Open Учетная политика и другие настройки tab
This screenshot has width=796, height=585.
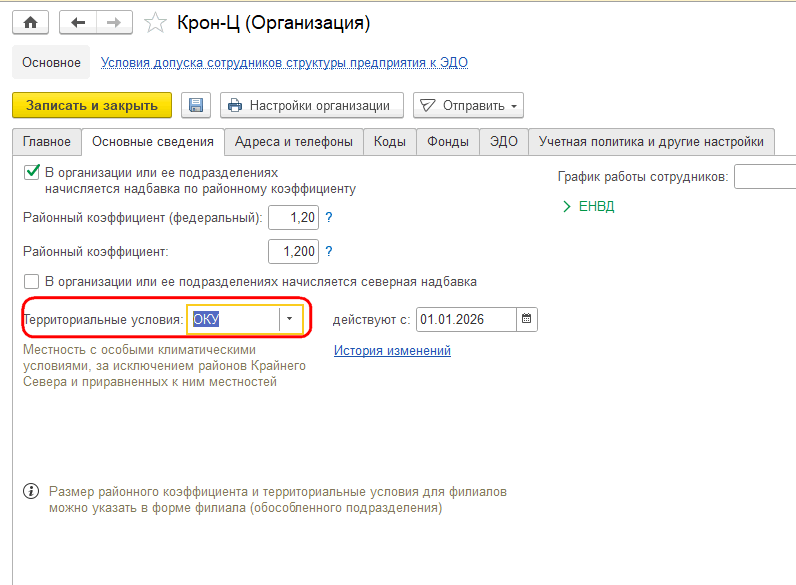coord(651,142)
